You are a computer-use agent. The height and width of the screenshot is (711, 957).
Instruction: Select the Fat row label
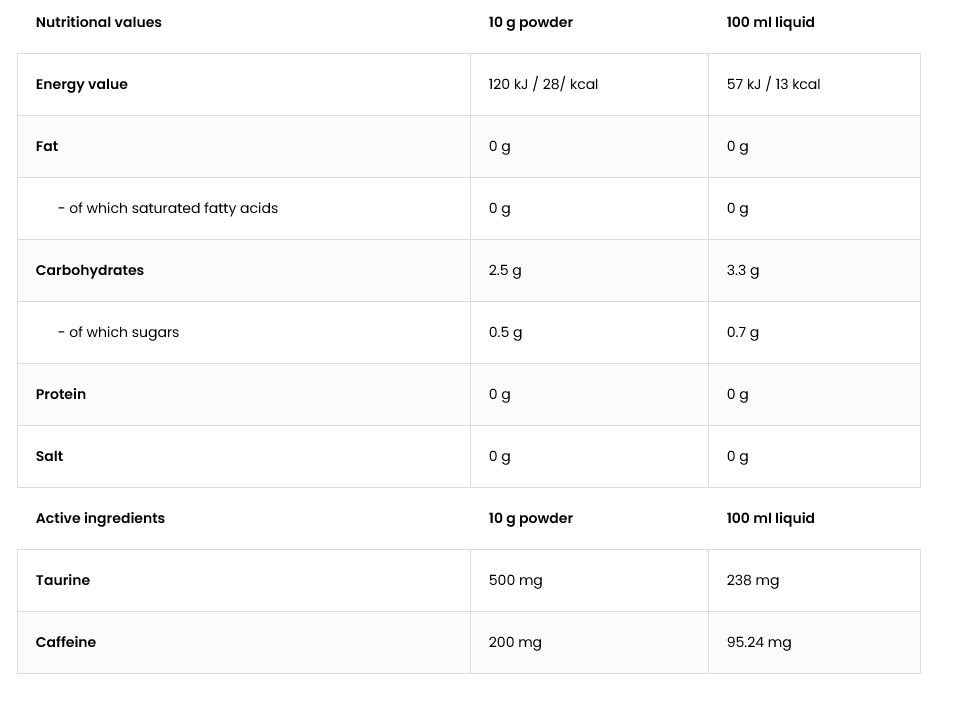tap(46, 146)
